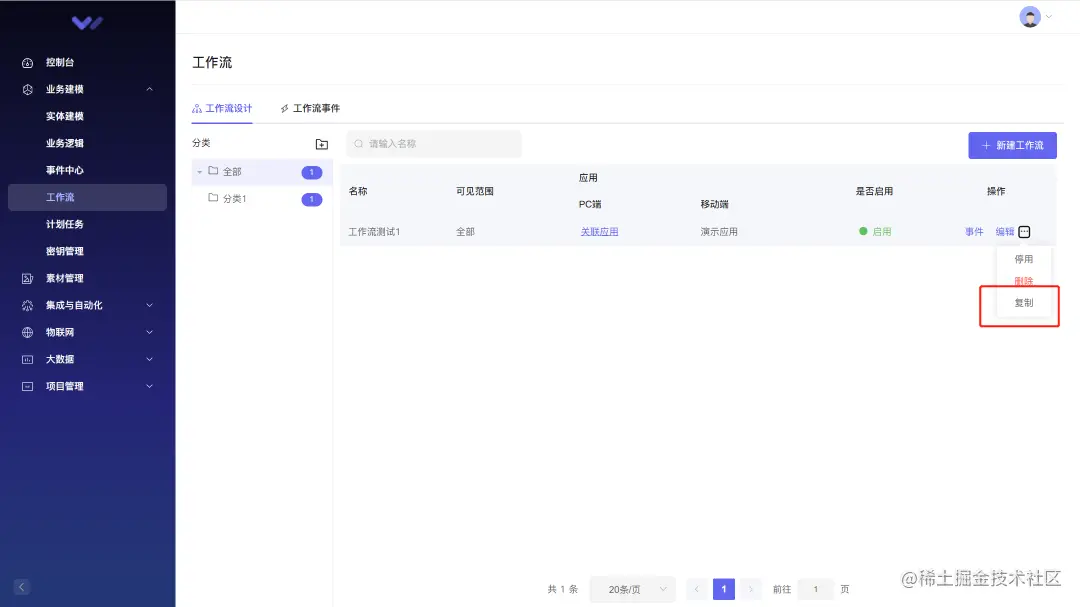This screenshot has height=607, width=1080.
Task: Collapse the 业务建模 menu chevron
Action: 149,90
